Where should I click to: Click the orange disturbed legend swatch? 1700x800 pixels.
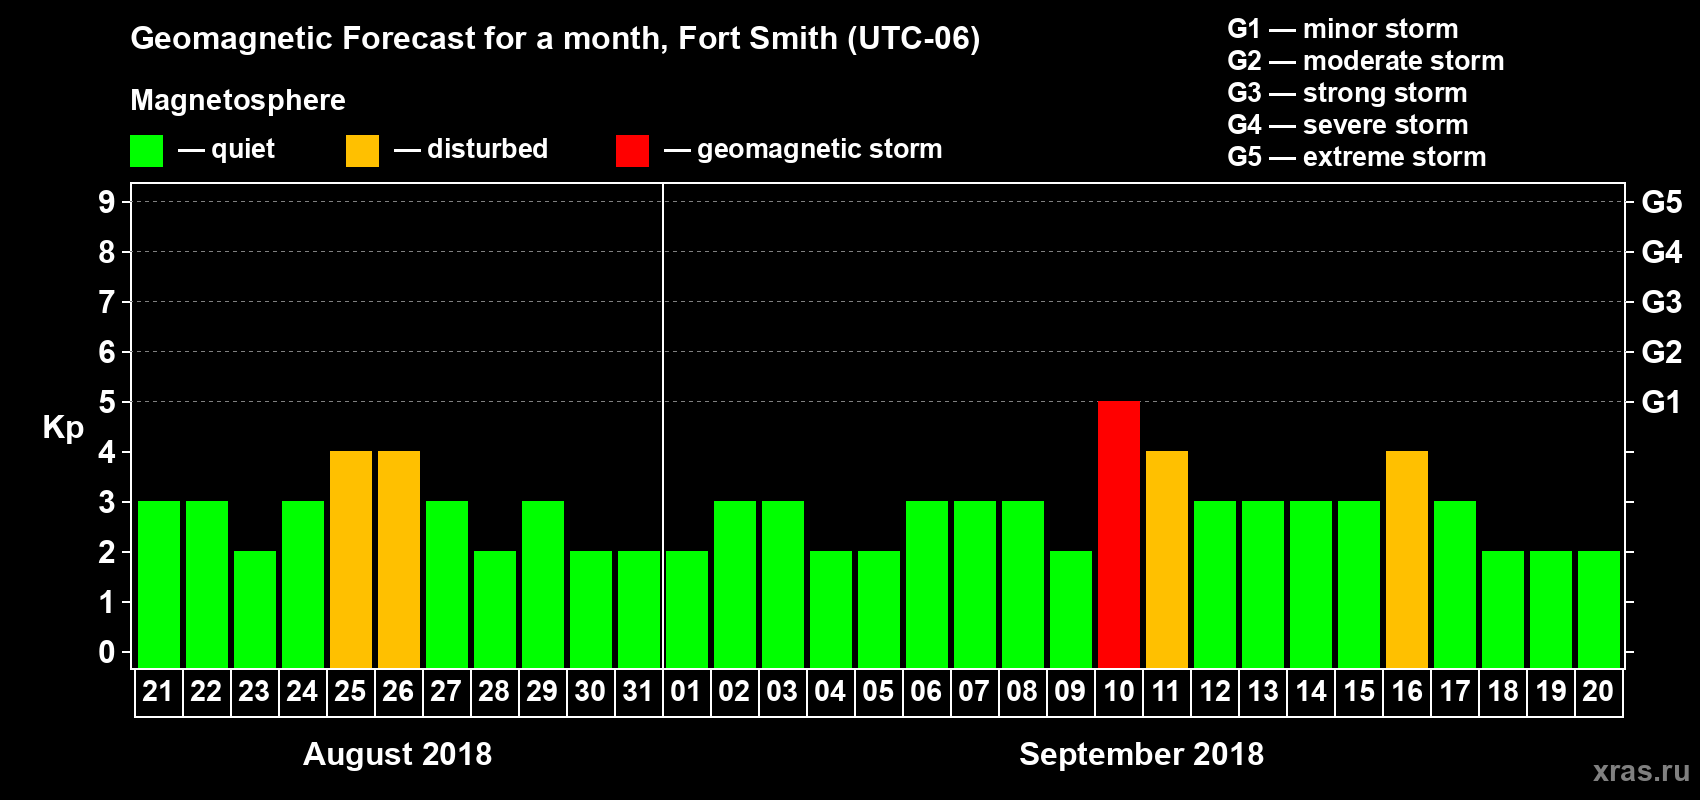363,151
